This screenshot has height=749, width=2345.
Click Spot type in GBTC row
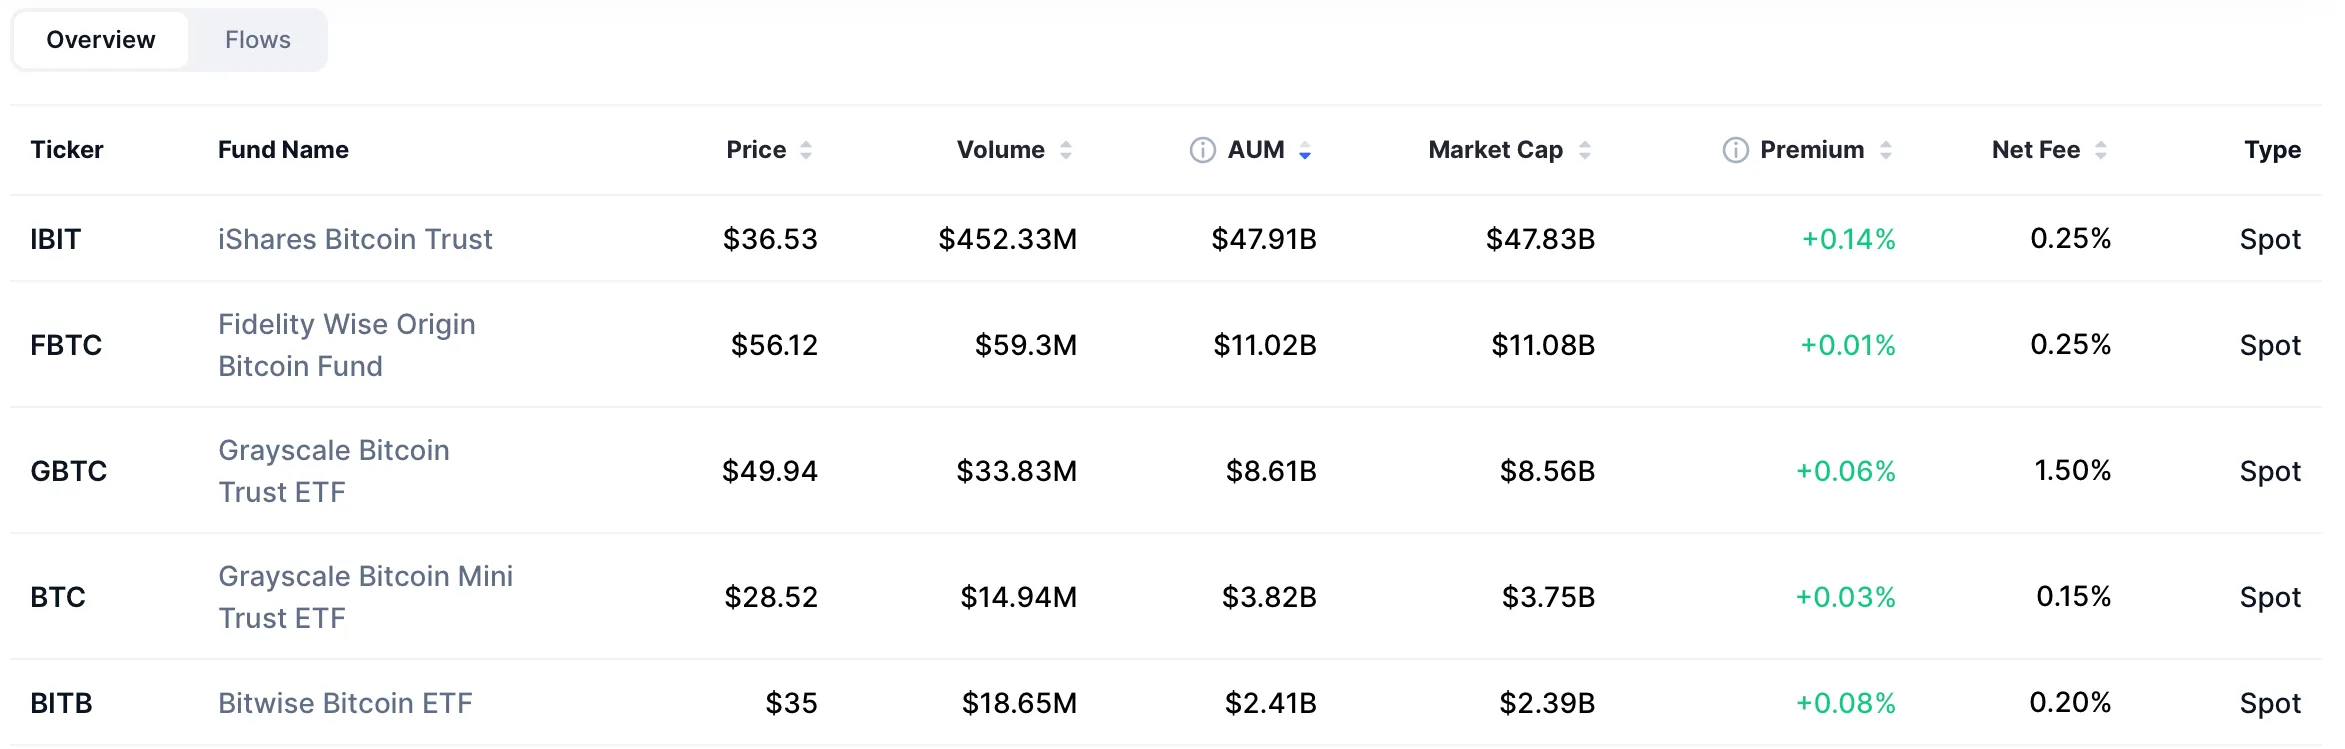coord(2270,471)
